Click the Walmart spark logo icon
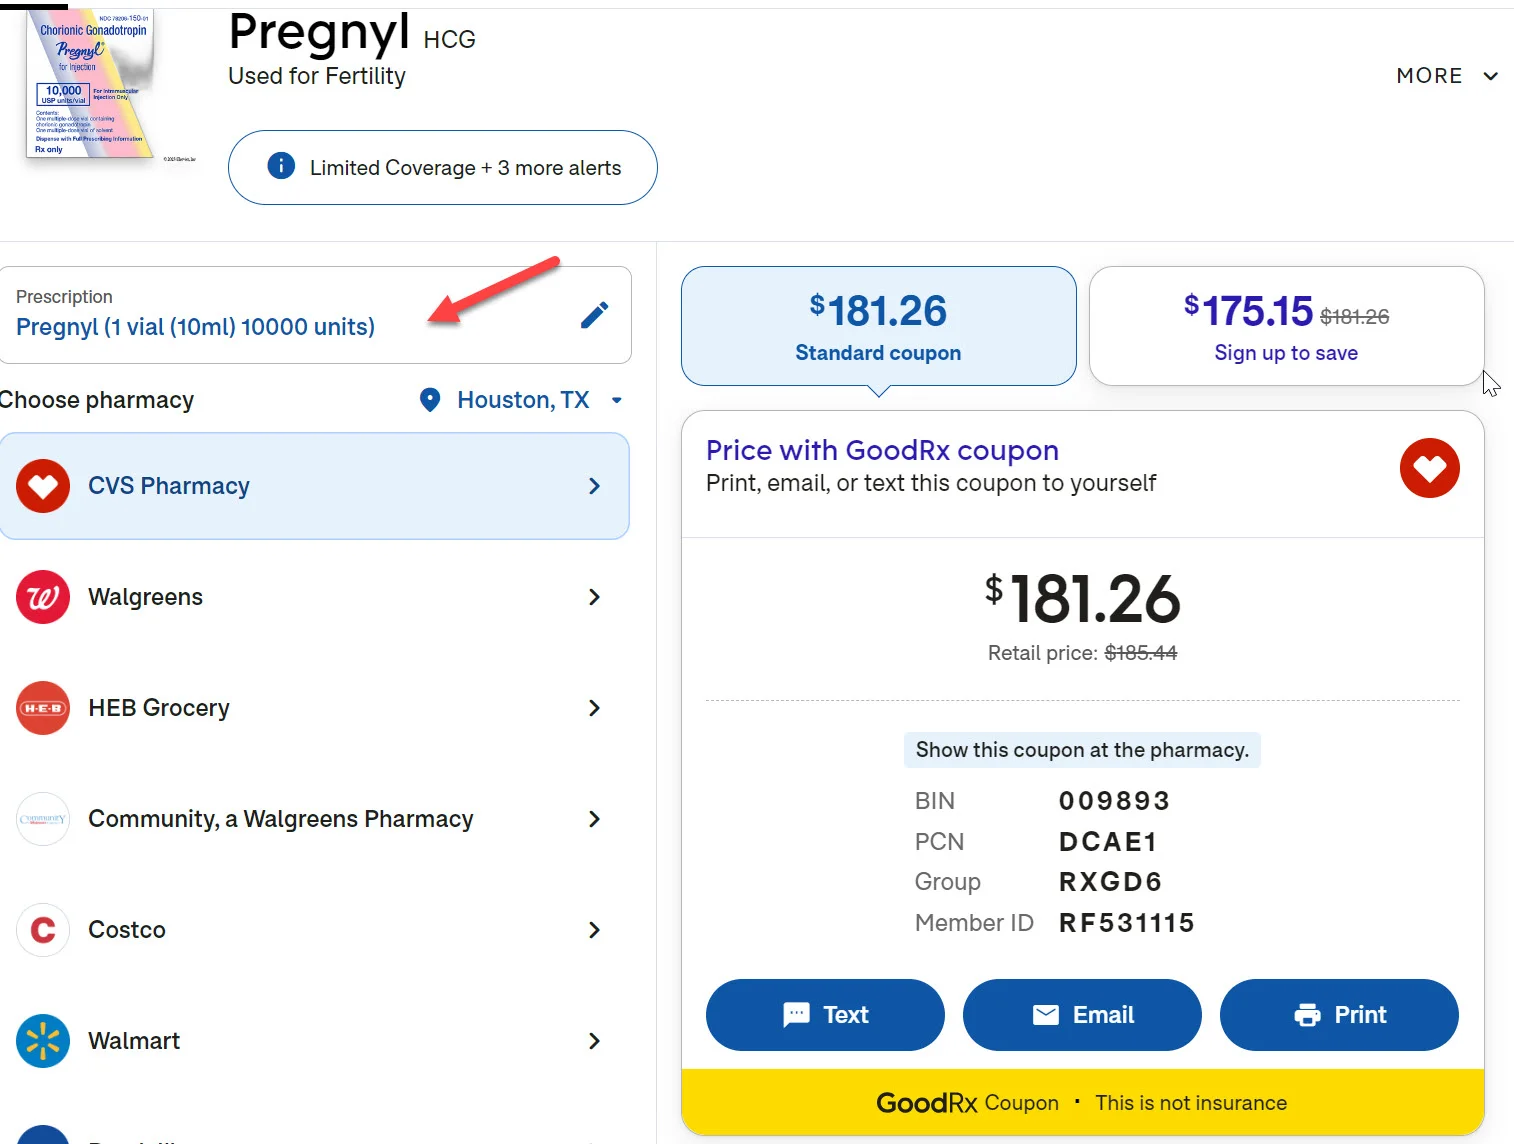The height and width of the screenshot is (1144, 1514). [x=43, y=1041]
